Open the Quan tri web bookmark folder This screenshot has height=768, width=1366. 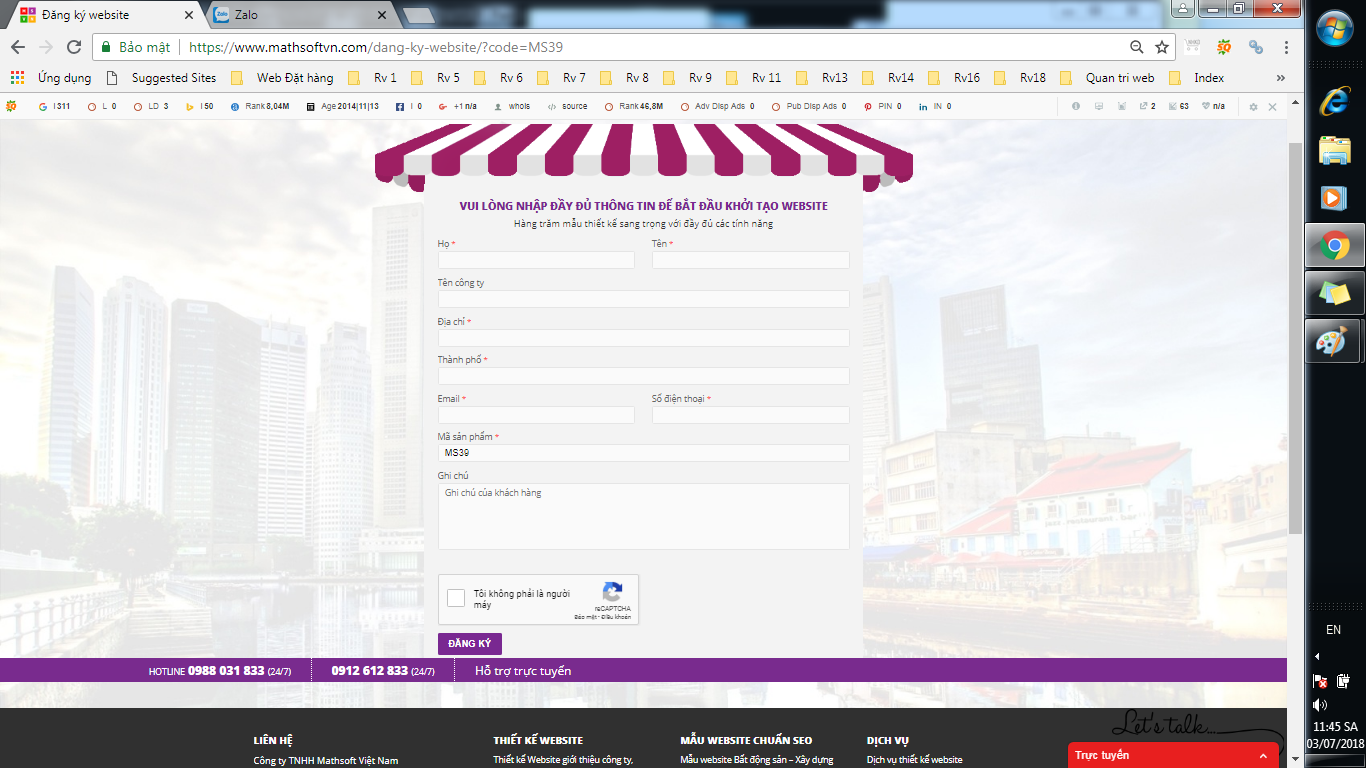1106,77
